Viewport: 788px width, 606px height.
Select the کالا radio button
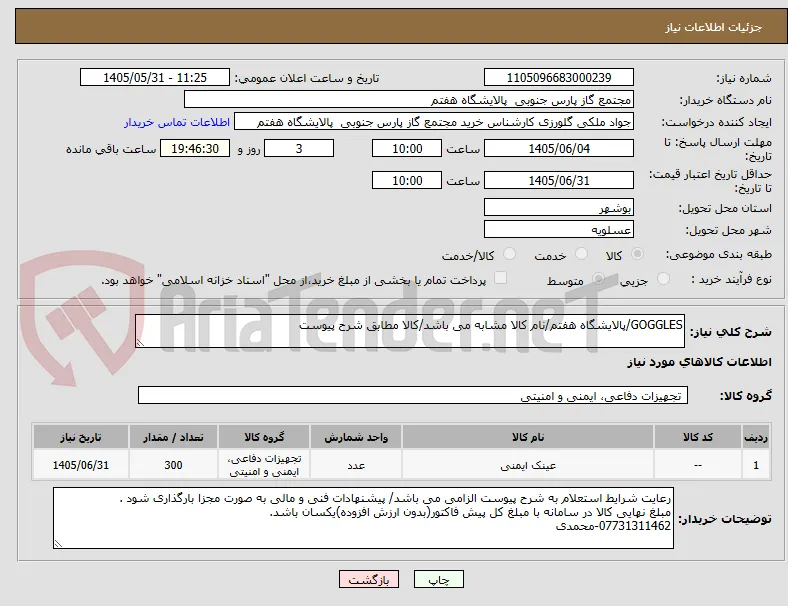[637, 254]
